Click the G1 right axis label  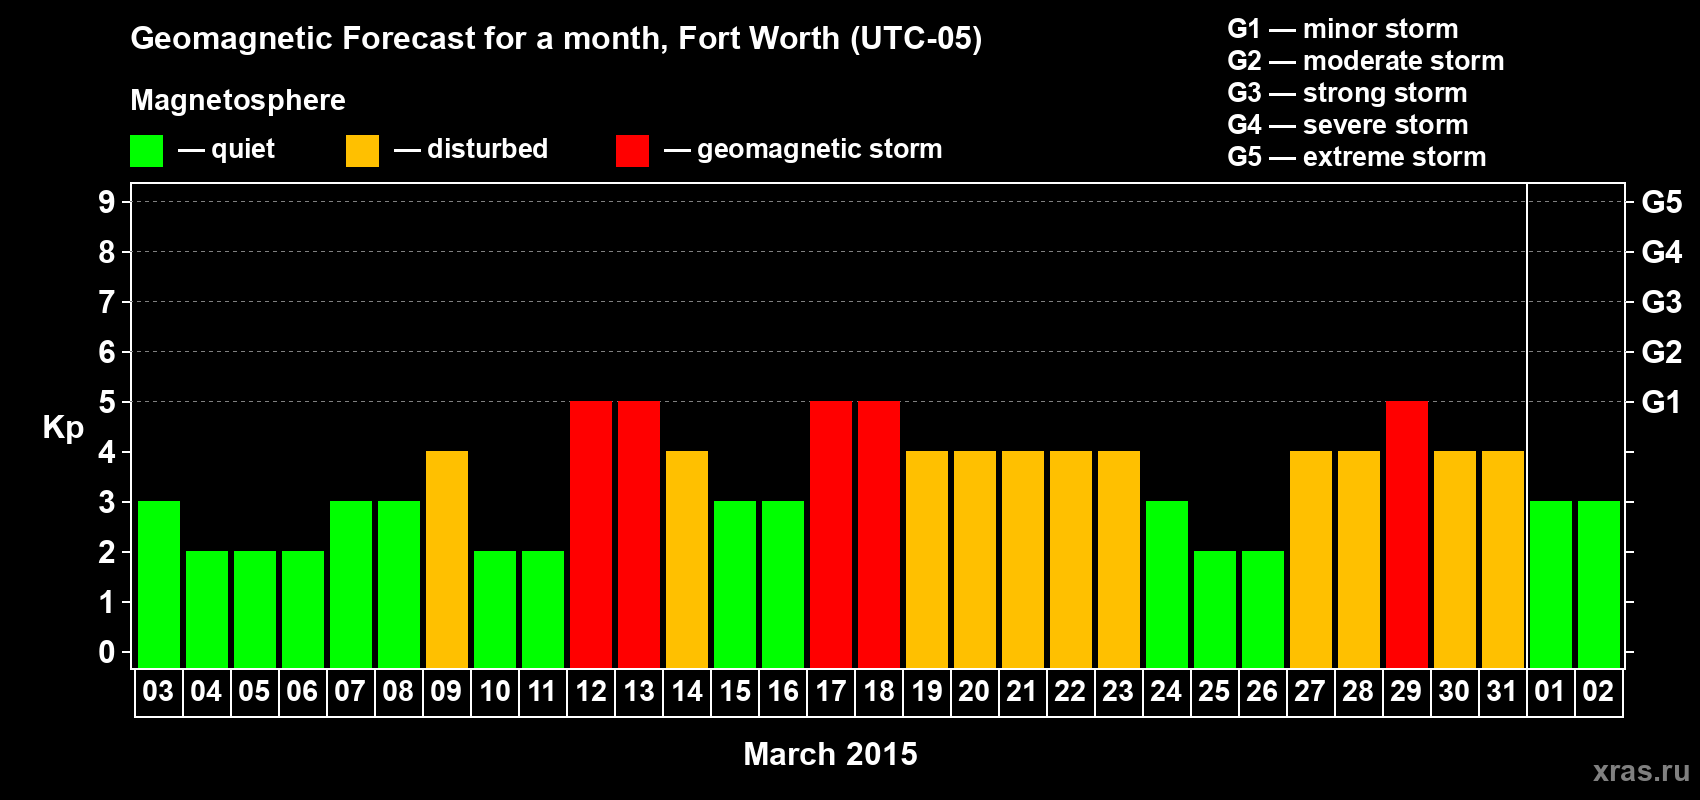point(1662,402)
